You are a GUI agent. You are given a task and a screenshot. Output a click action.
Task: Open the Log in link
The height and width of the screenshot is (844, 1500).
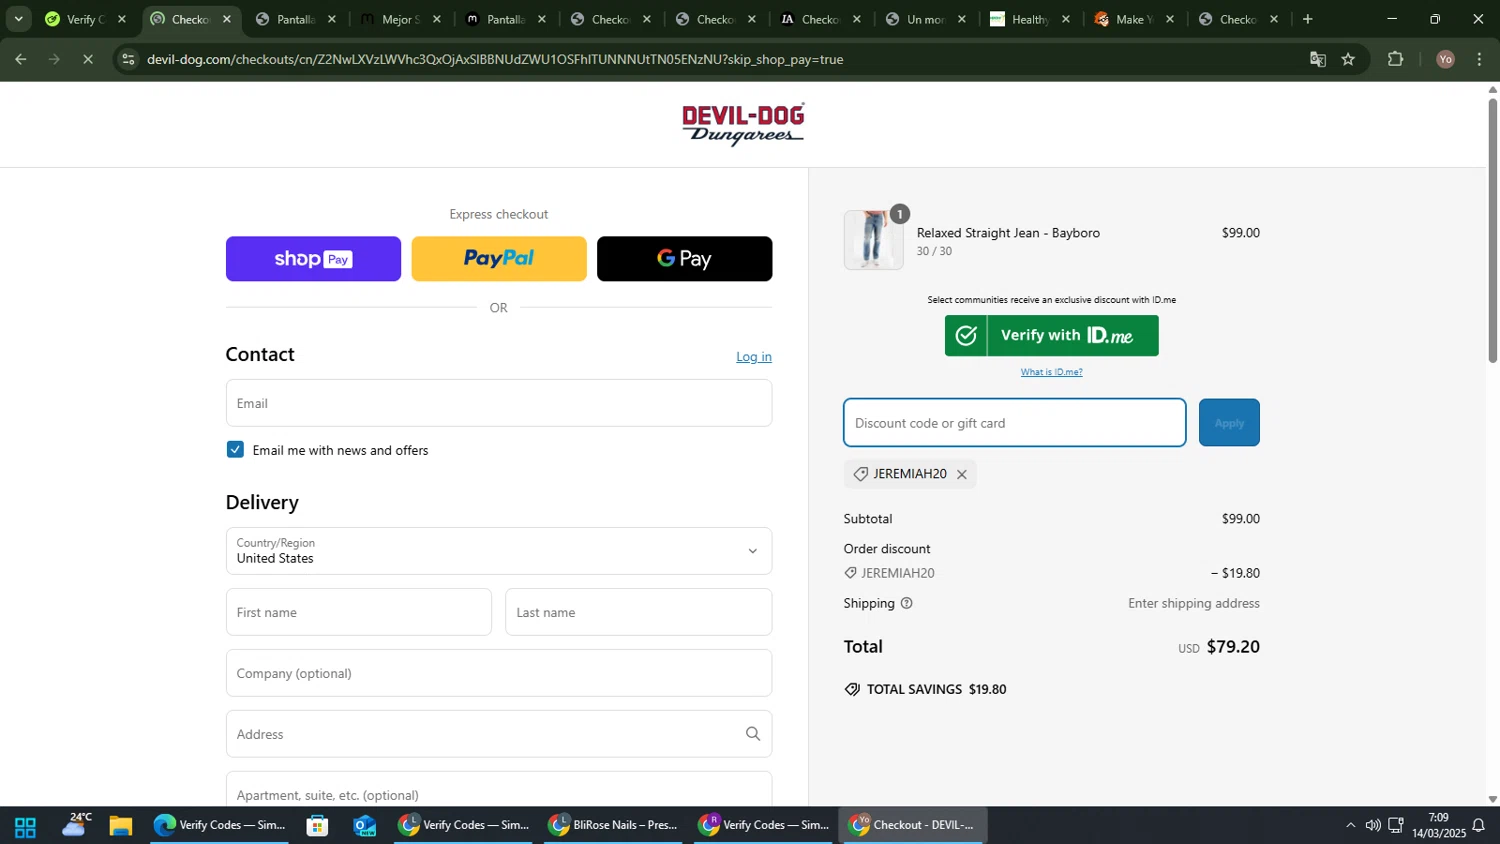coord(754,357)
